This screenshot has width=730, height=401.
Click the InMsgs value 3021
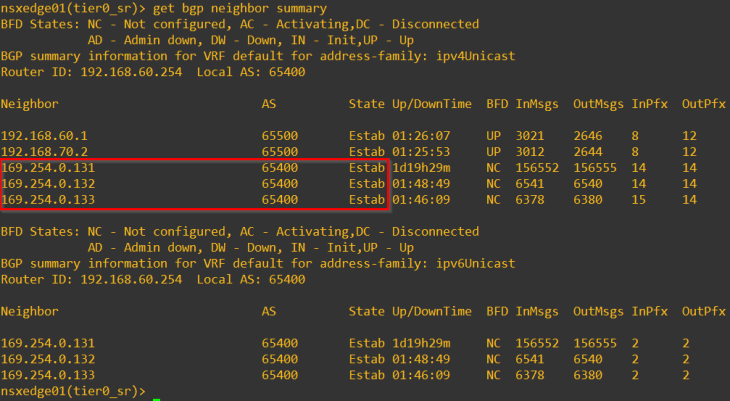tap(530, 135)
